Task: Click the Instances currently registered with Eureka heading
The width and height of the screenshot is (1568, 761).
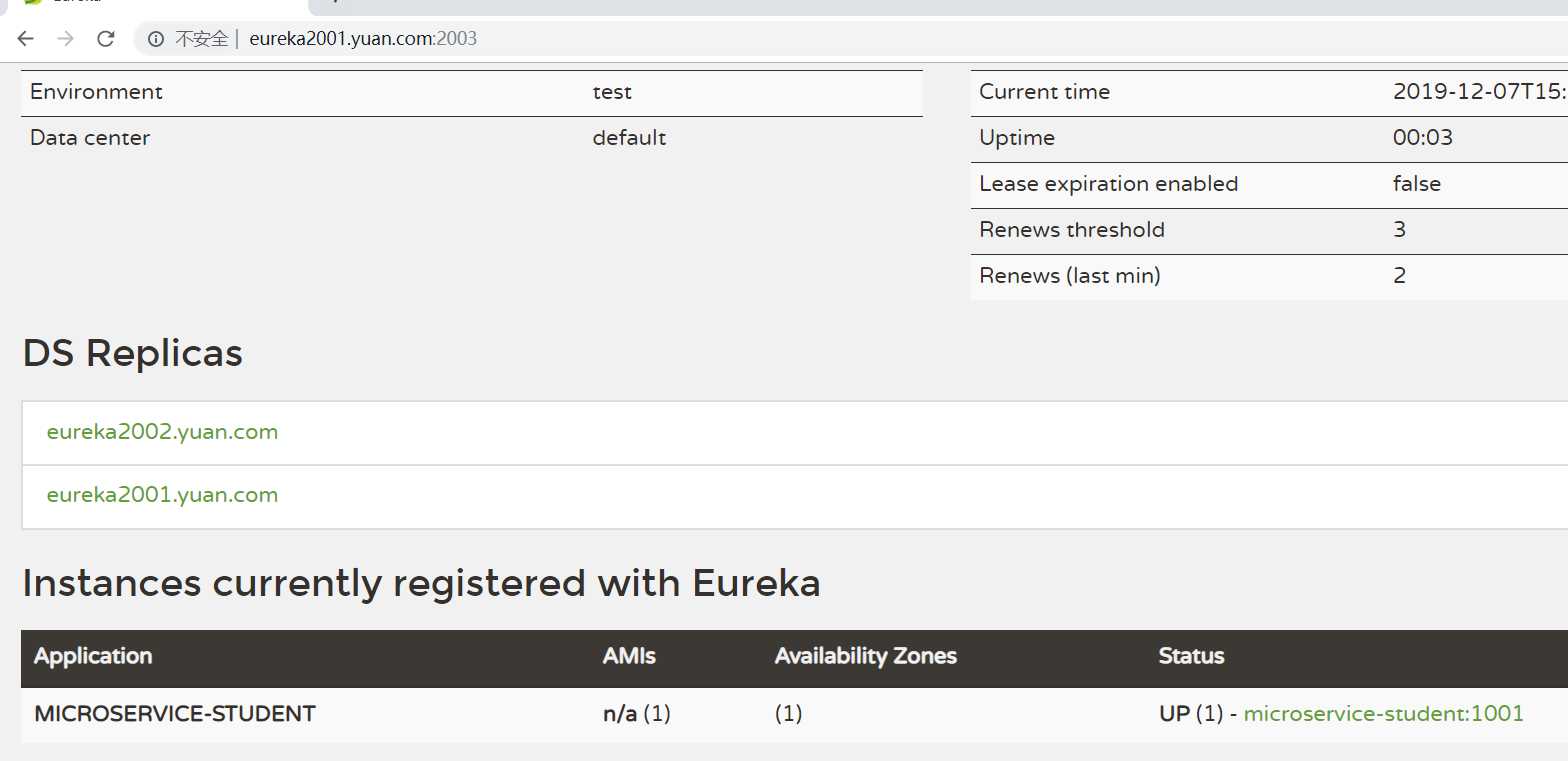Action: pos(421,583)
